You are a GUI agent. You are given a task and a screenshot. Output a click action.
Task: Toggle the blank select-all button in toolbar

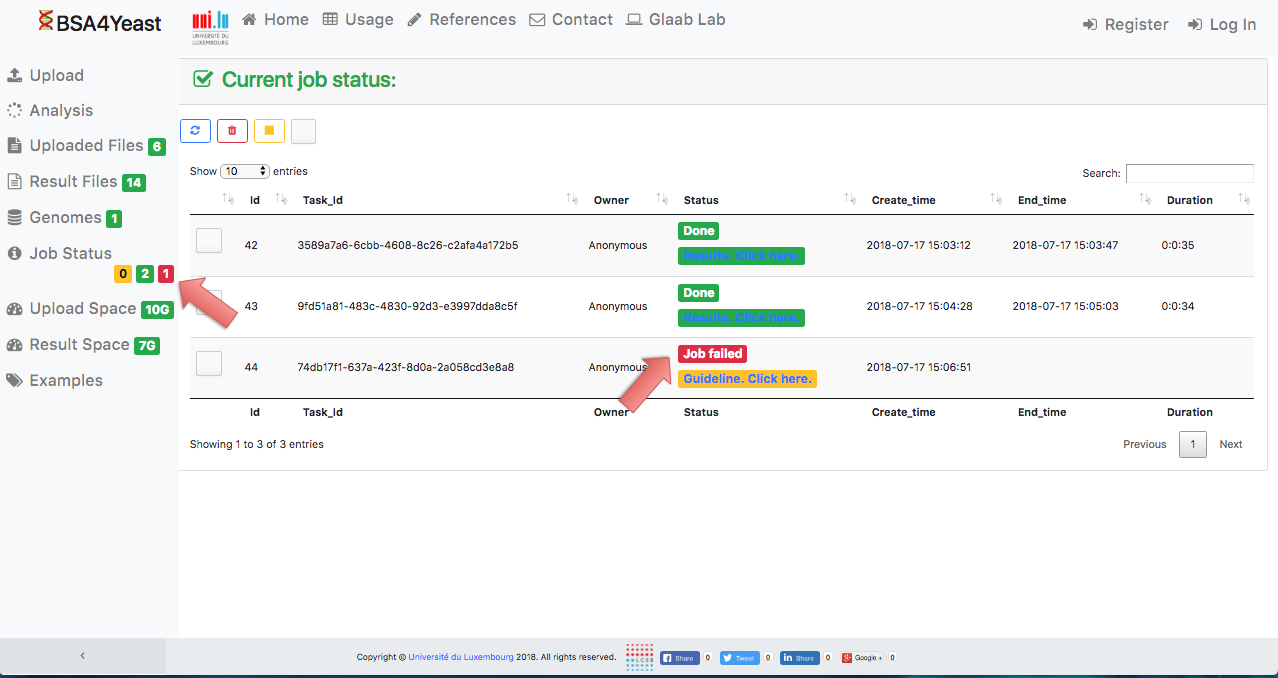point(303,131)
